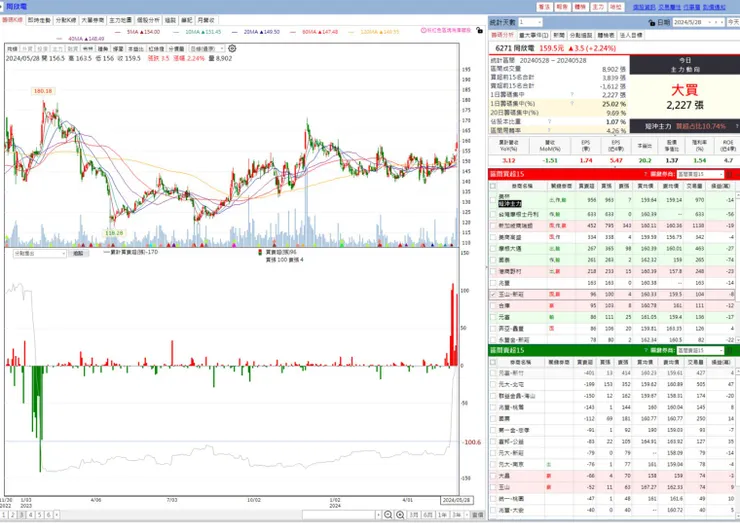Zoom in the chart with plus magnifier
Screen dimensions: 740x523
[400, 515]
